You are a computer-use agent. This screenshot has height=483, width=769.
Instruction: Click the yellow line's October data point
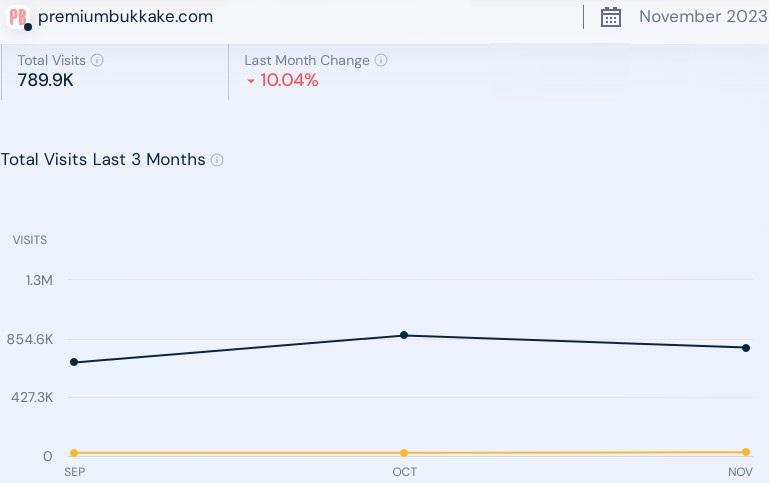coord(404,453)
